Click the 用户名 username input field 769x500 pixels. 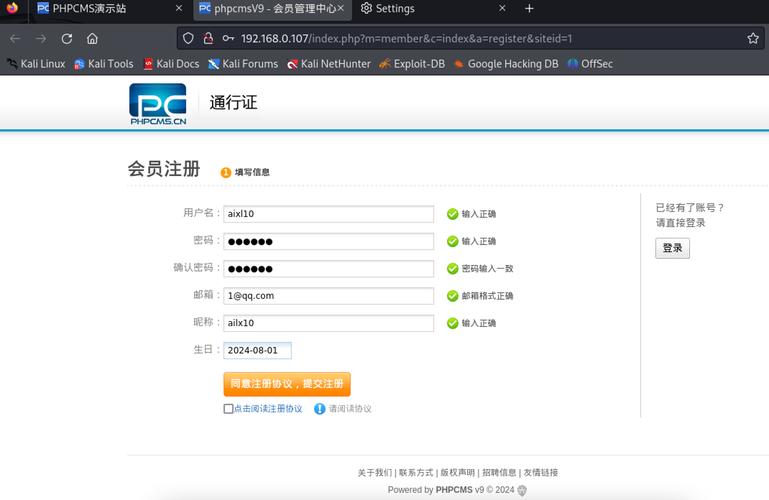(328, 214)
